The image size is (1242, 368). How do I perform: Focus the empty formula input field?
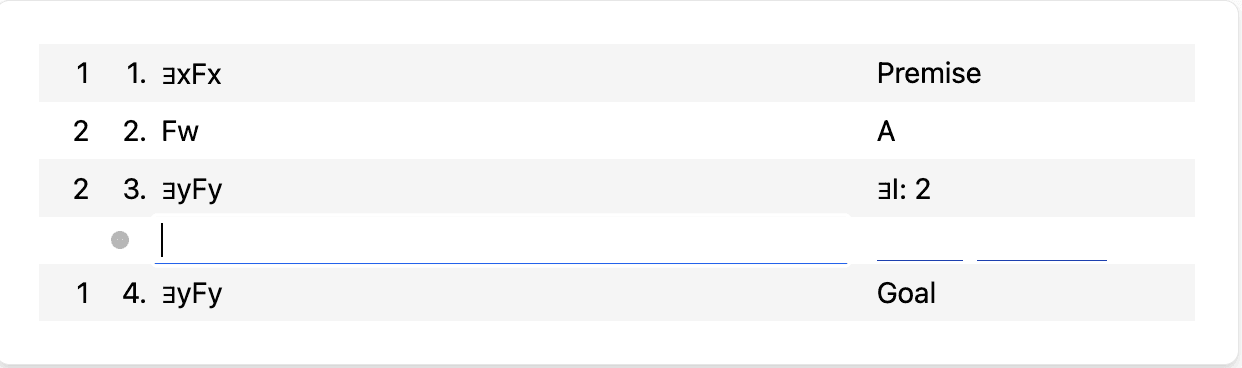[501, 240]
